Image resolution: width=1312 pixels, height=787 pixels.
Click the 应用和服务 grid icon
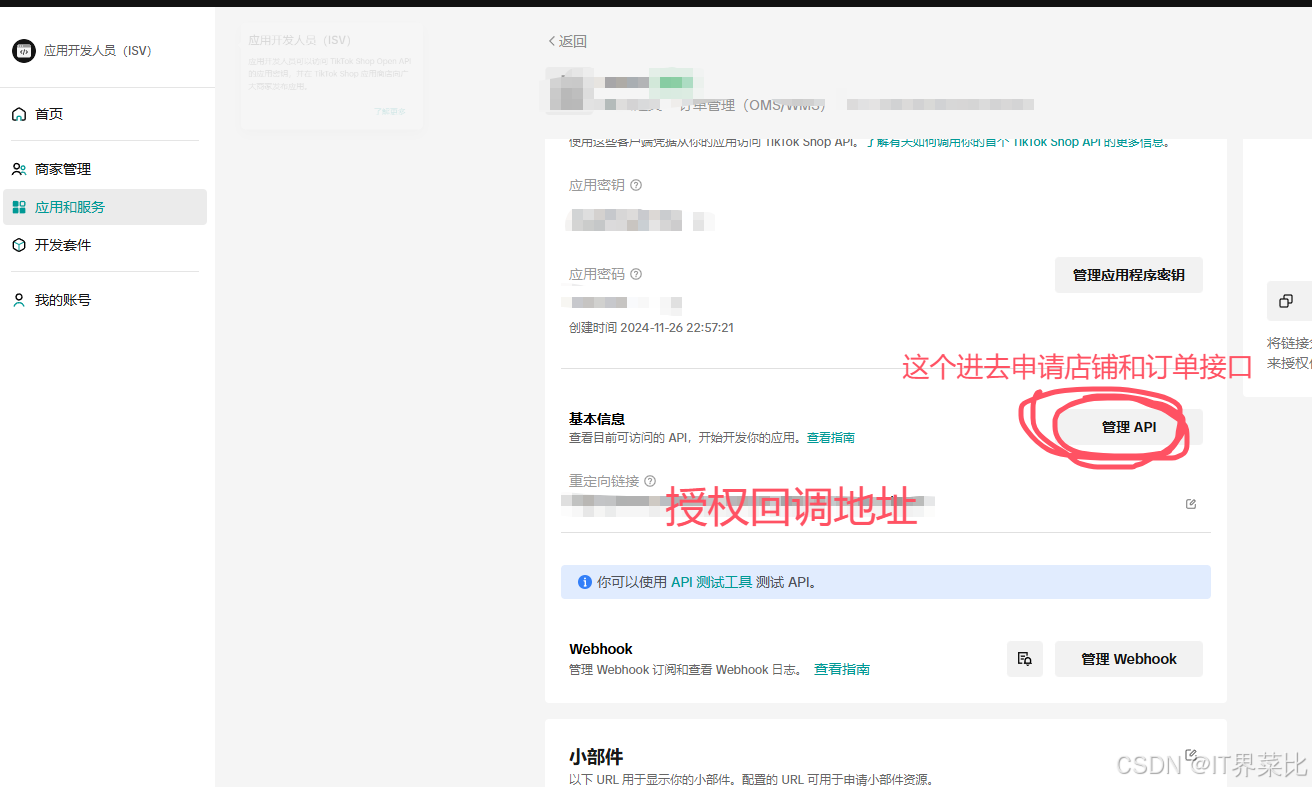tap(19, 207)
